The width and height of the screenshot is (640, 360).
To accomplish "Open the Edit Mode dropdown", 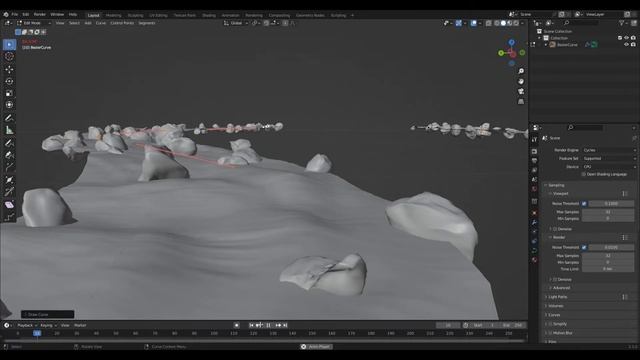I will [x=34, y=23].
